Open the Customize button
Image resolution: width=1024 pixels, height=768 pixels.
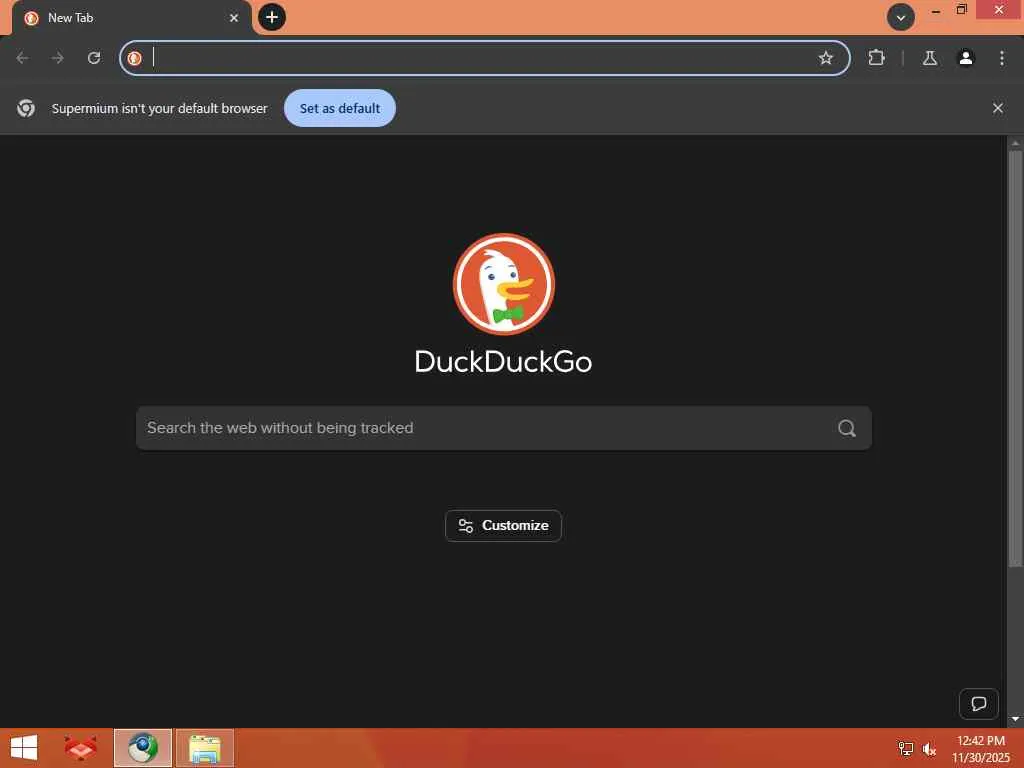point(504,526)
